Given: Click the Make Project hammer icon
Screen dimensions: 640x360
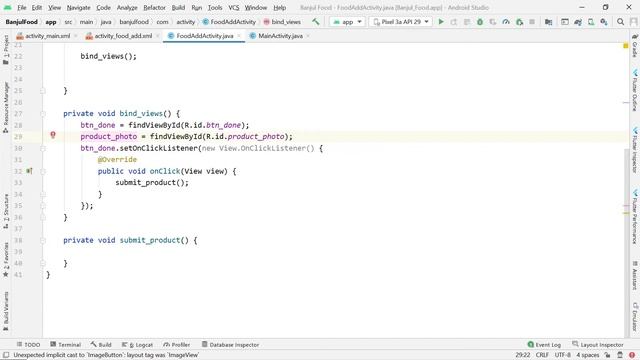Looking at the screenshot, I should pos(316,22).
